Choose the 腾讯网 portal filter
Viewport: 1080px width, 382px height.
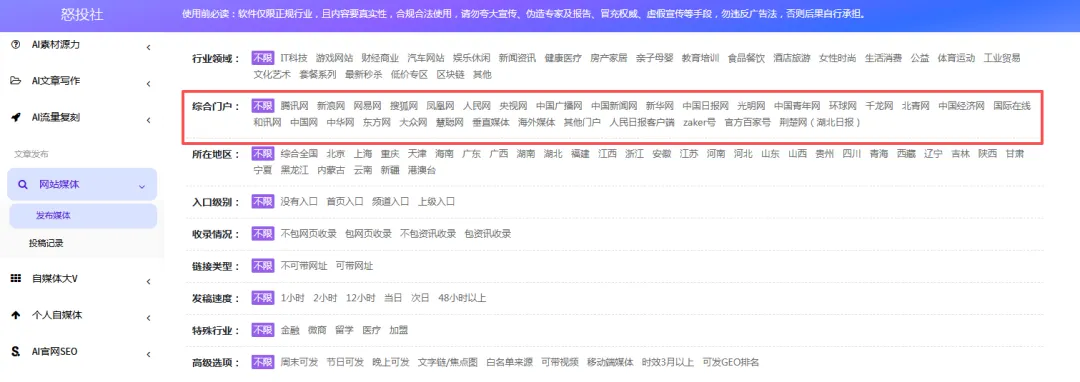(294, 106)
